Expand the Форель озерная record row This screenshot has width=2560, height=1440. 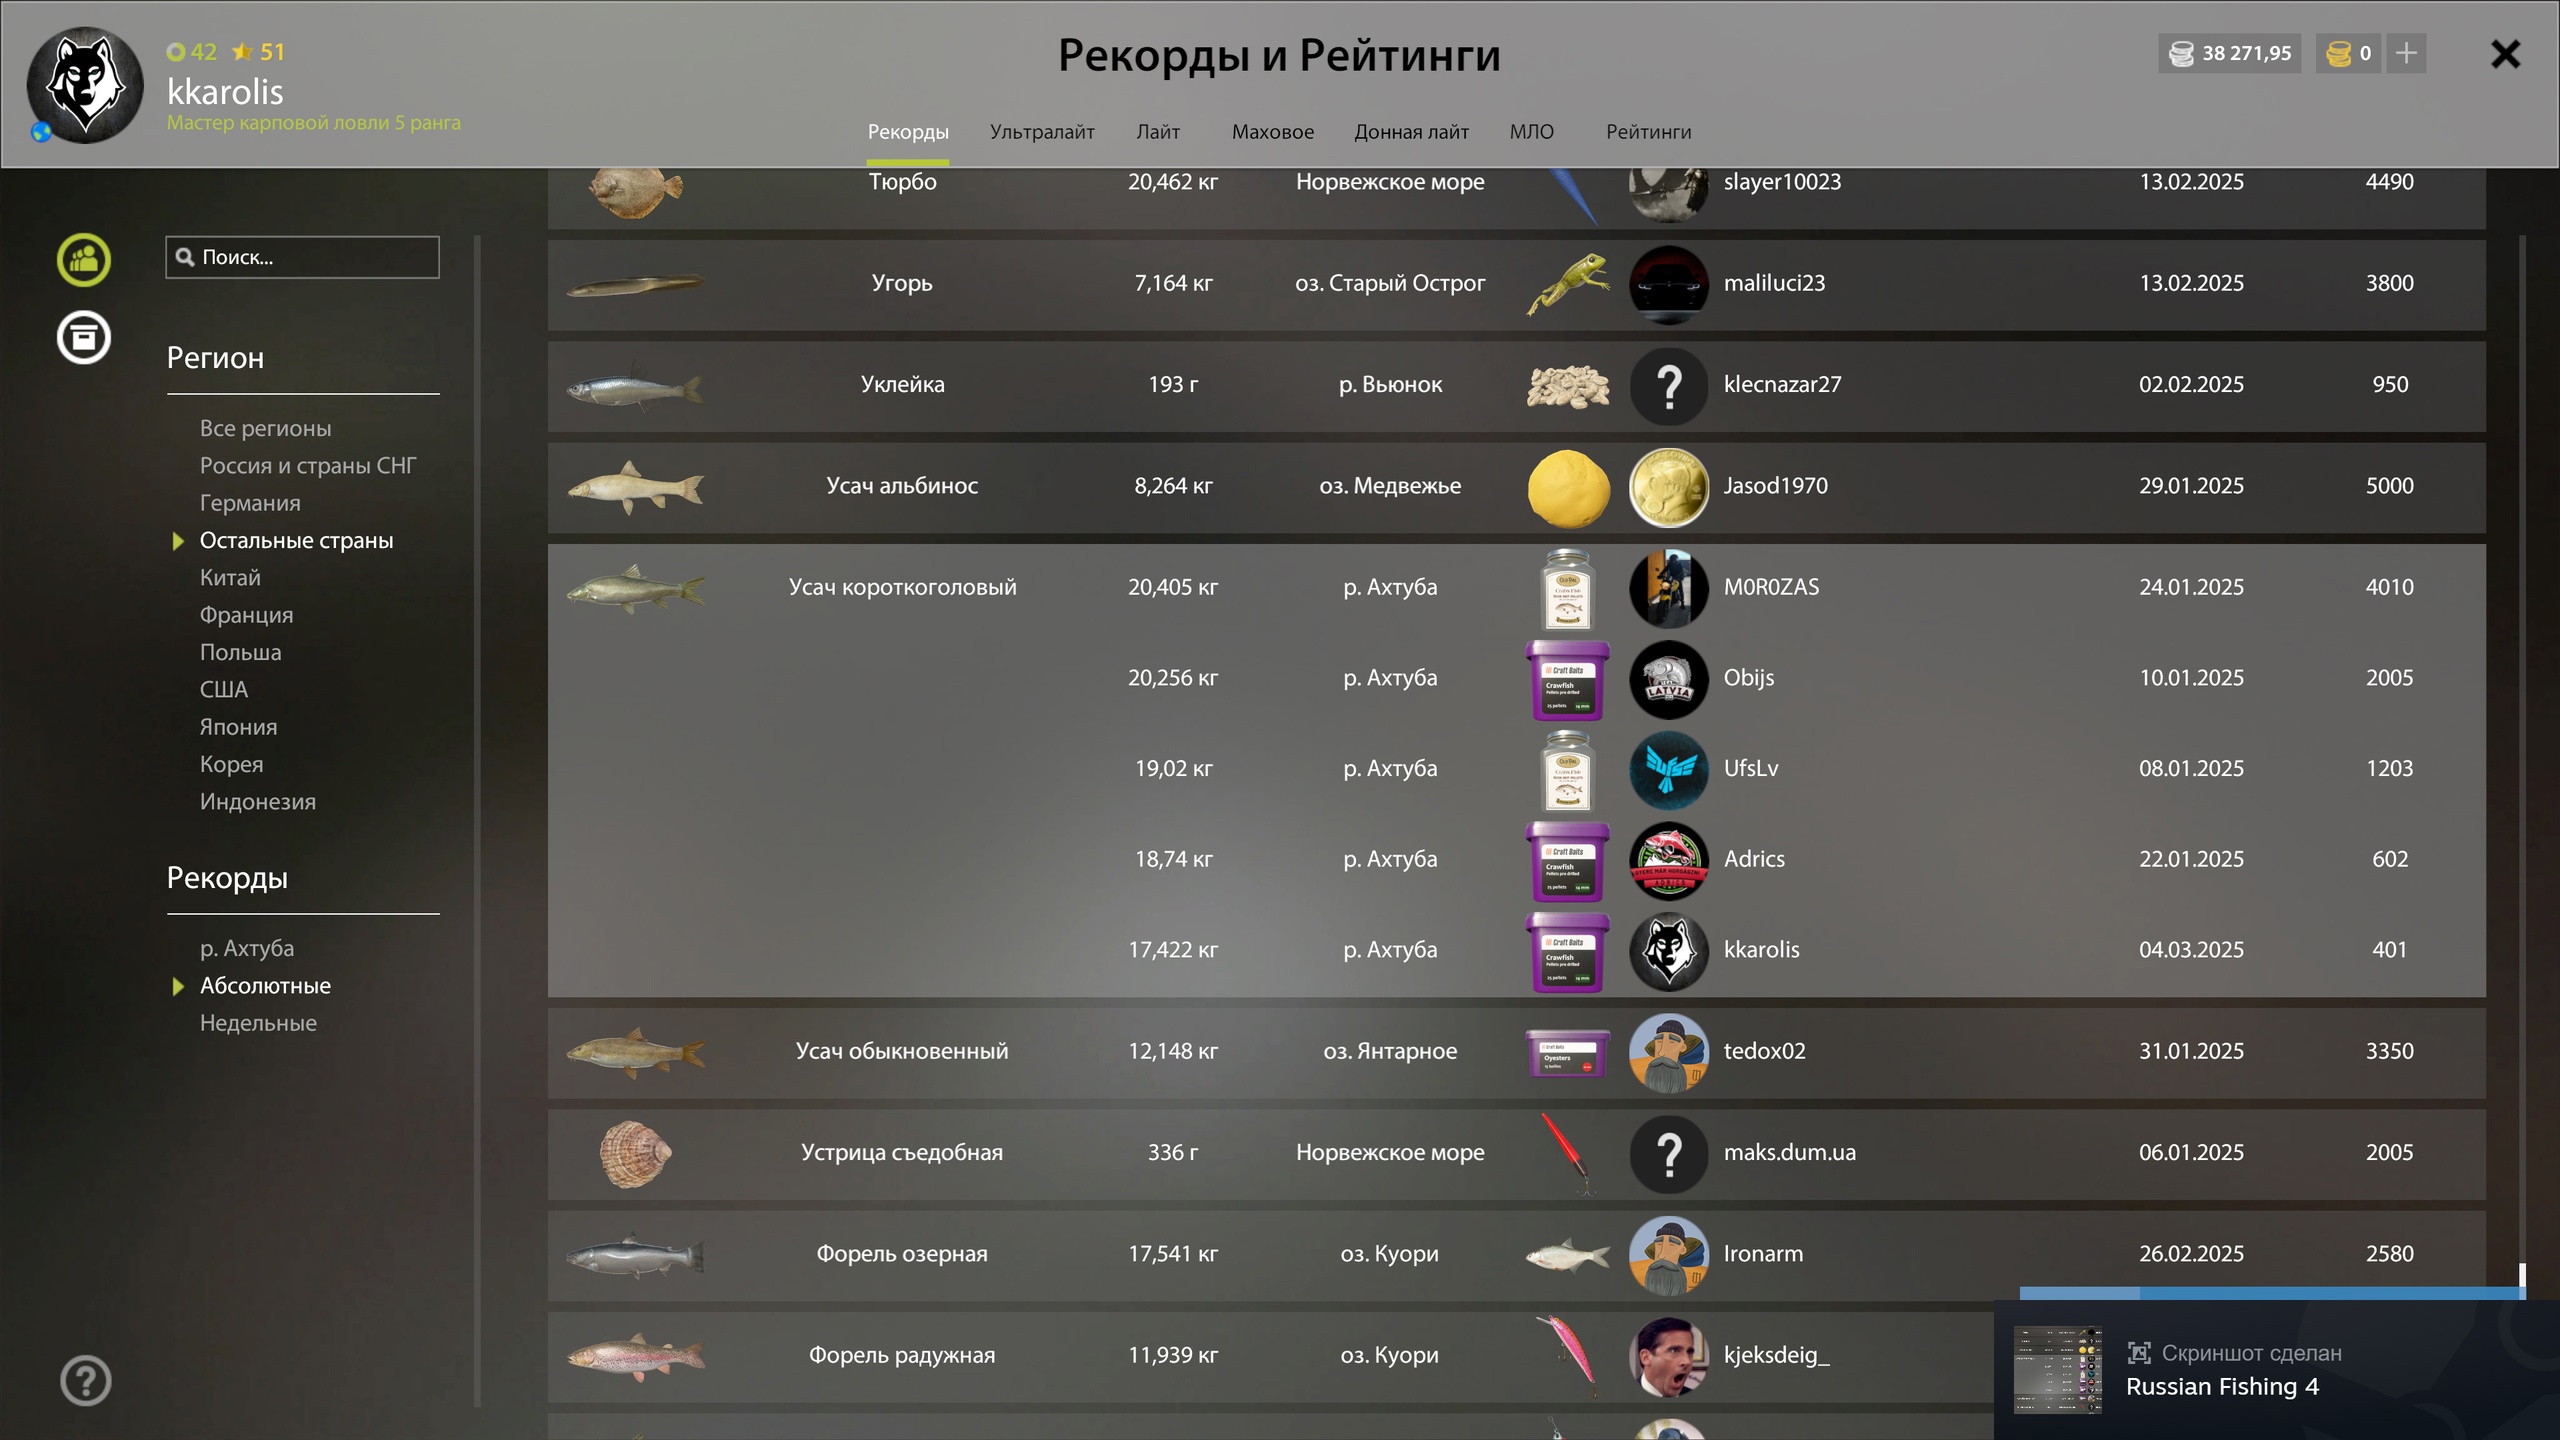point(1516,1255)
